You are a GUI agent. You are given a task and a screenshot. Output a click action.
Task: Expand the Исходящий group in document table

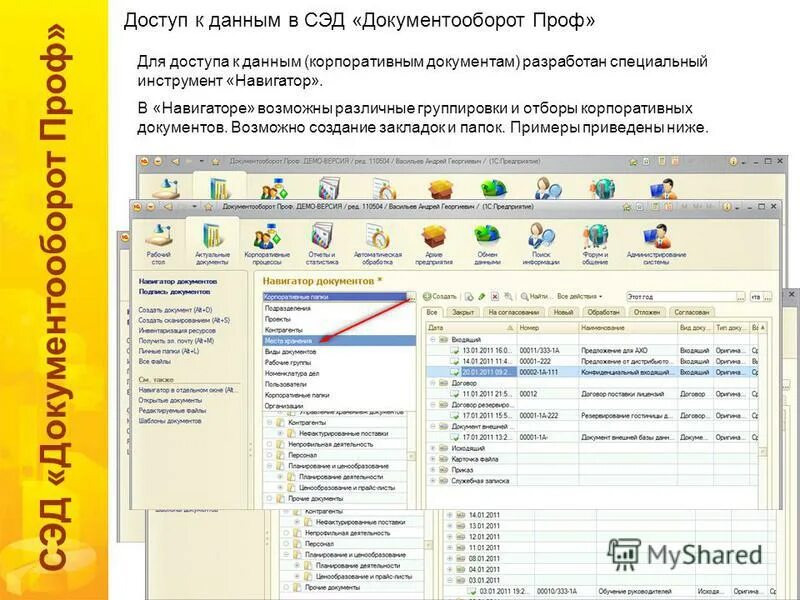433,448
